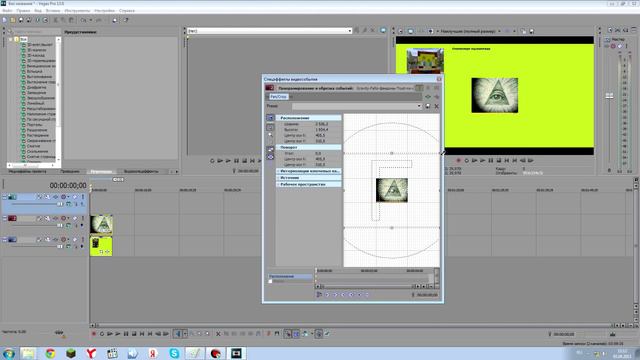This screenshot has height=360, width=640.
Task: Open Yandex Browser from the taskbar
Action: [x=91, y=353]
